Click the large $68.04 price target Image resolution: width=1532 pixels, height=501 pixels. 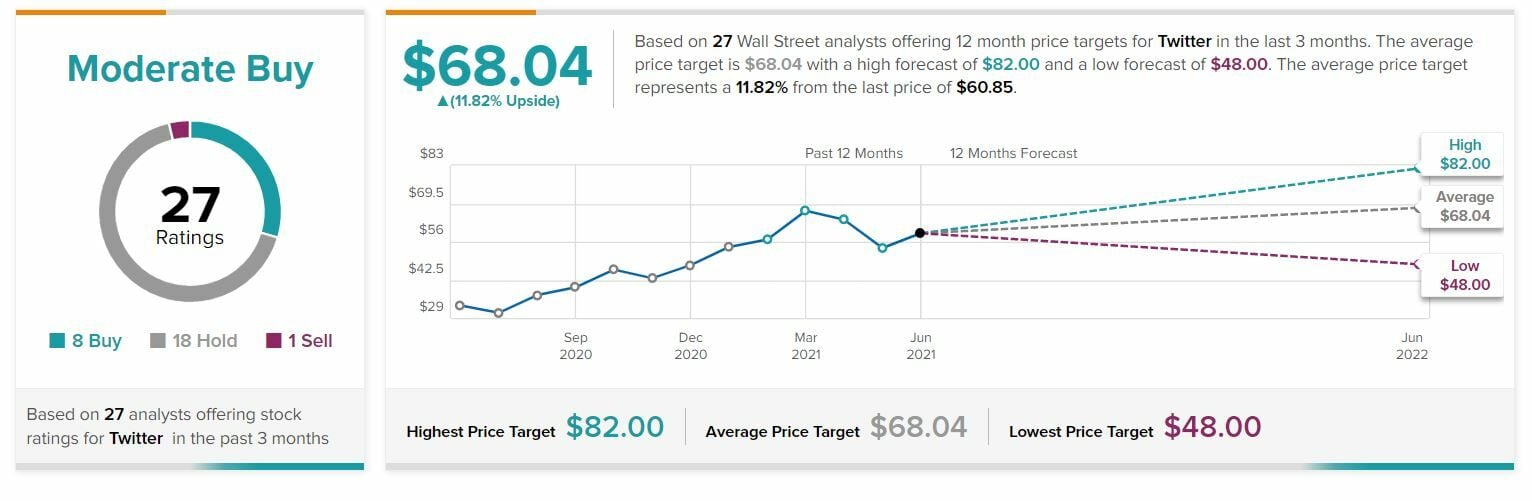click(497, 65)
